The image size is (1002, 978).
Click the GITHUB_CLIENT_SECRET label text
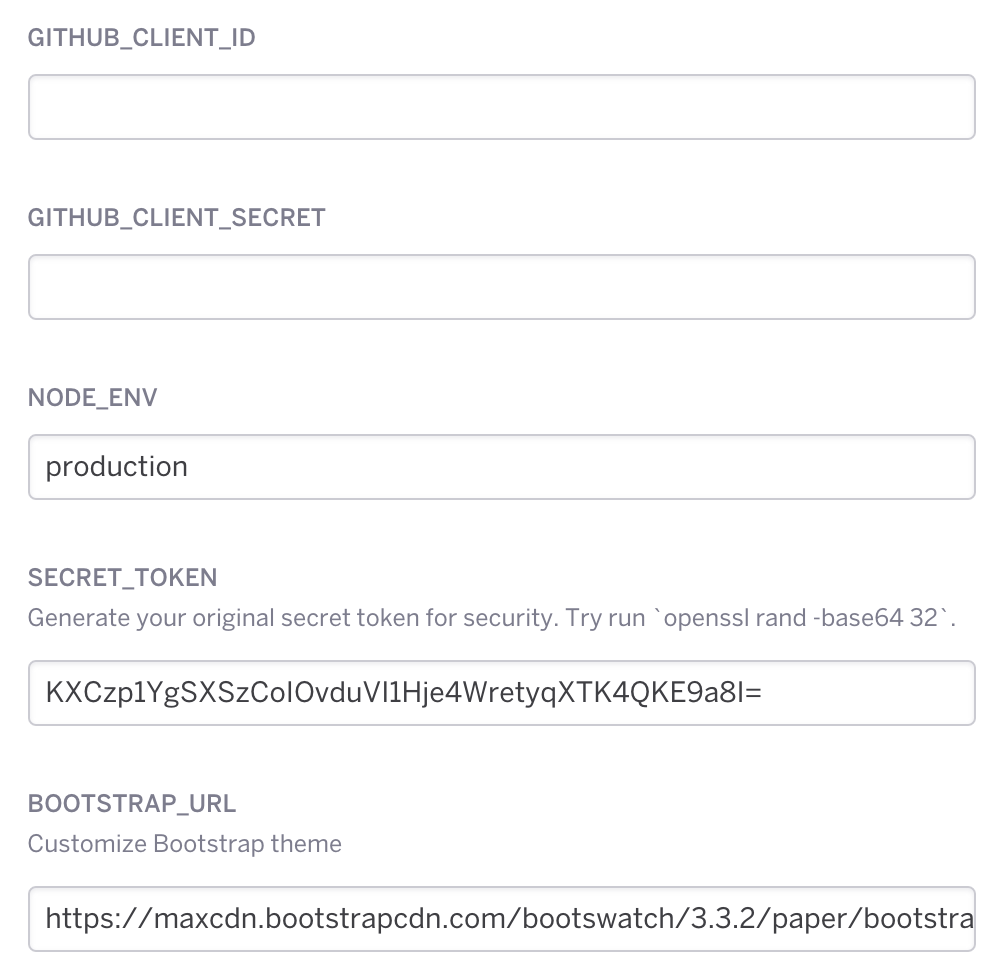coord(177,217)
